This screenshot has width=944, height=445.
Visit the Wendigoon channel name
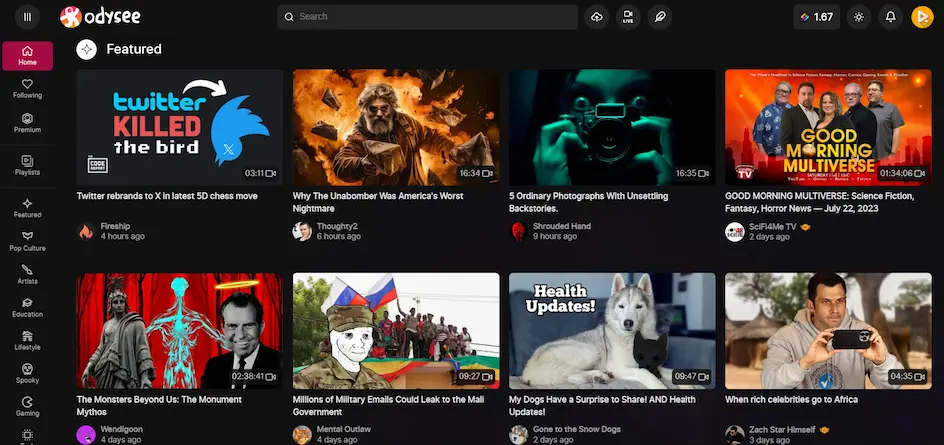pos(122,430)
